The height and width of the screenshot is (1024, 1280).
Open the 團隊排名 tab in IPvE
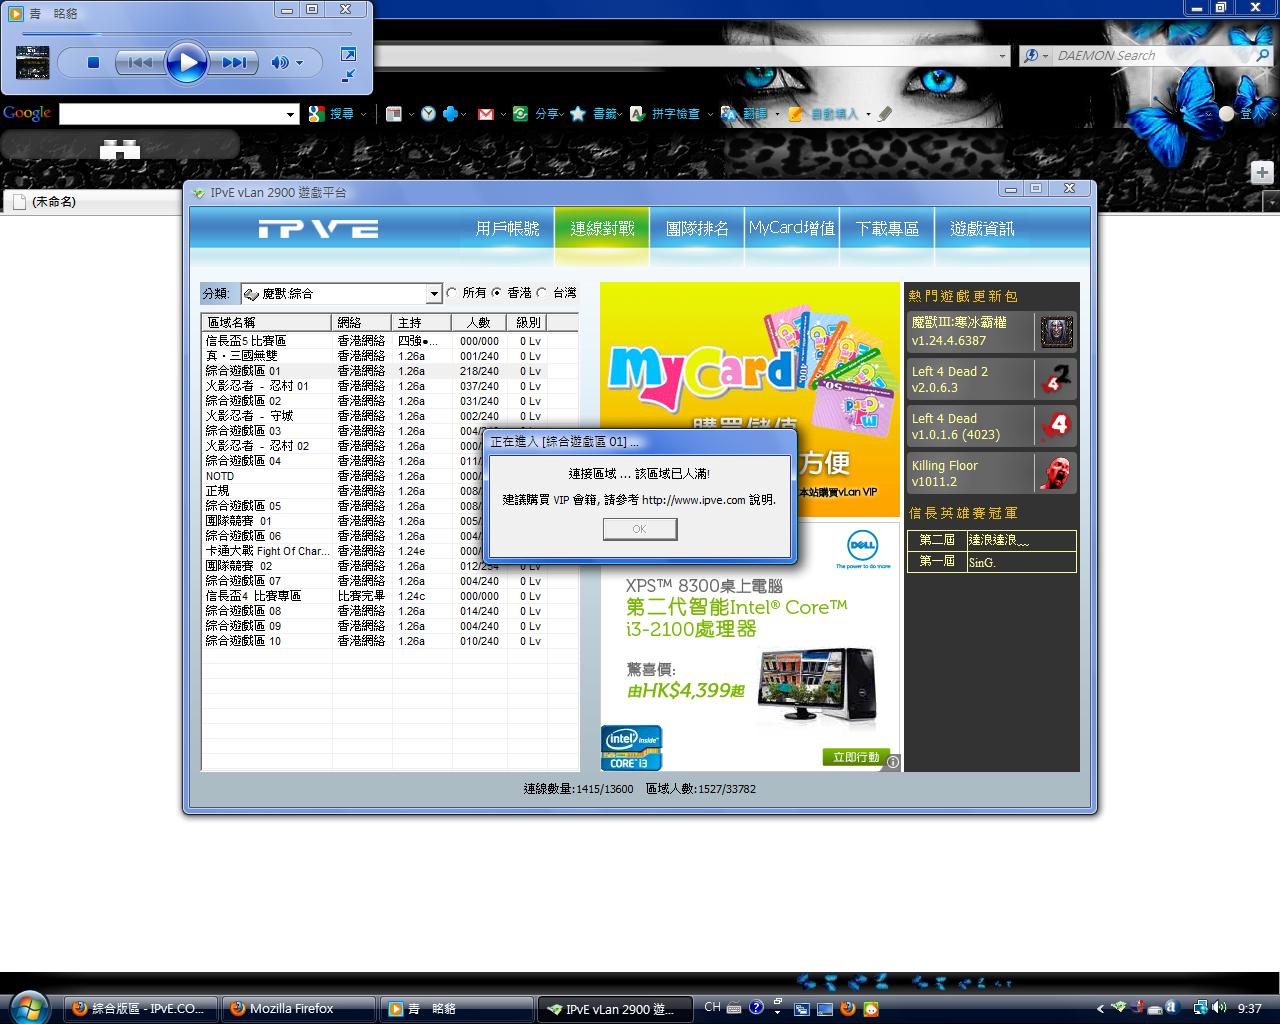tap(697, 229)
